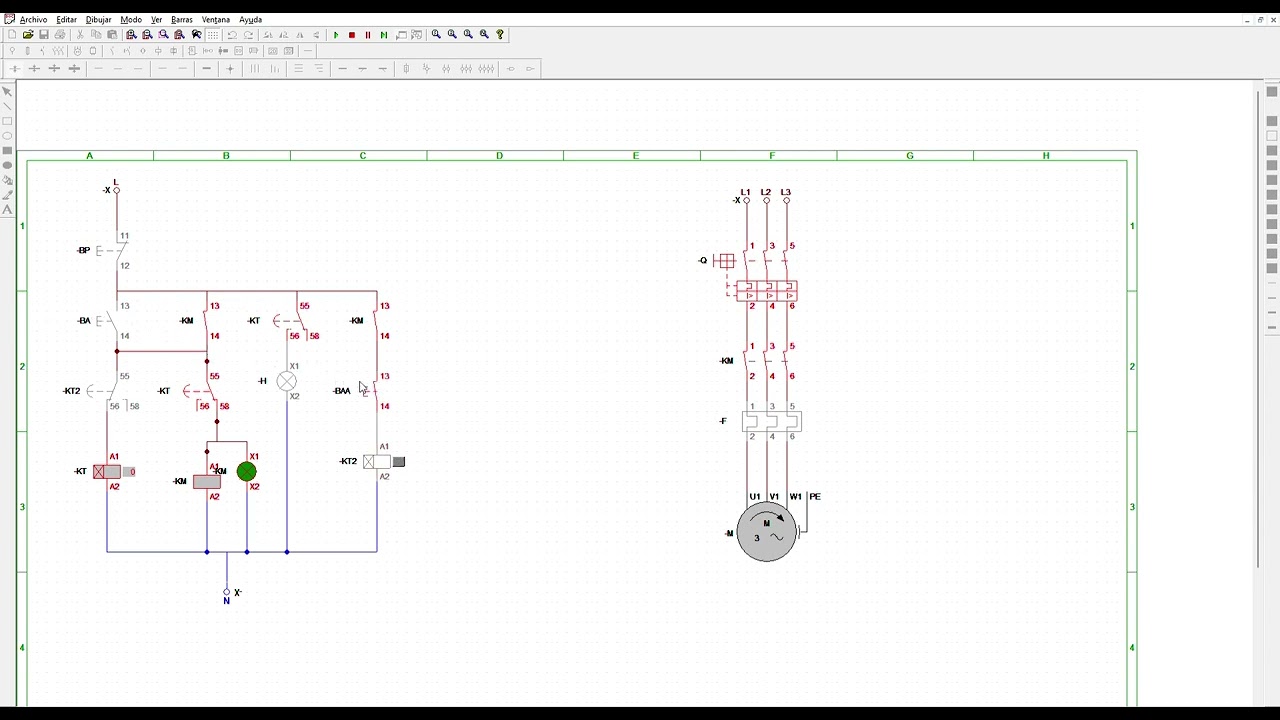The height and width of the screenshot is (720, 1280).
Task: Pick the white swatch in right palette
Action: click(1272, 136)
